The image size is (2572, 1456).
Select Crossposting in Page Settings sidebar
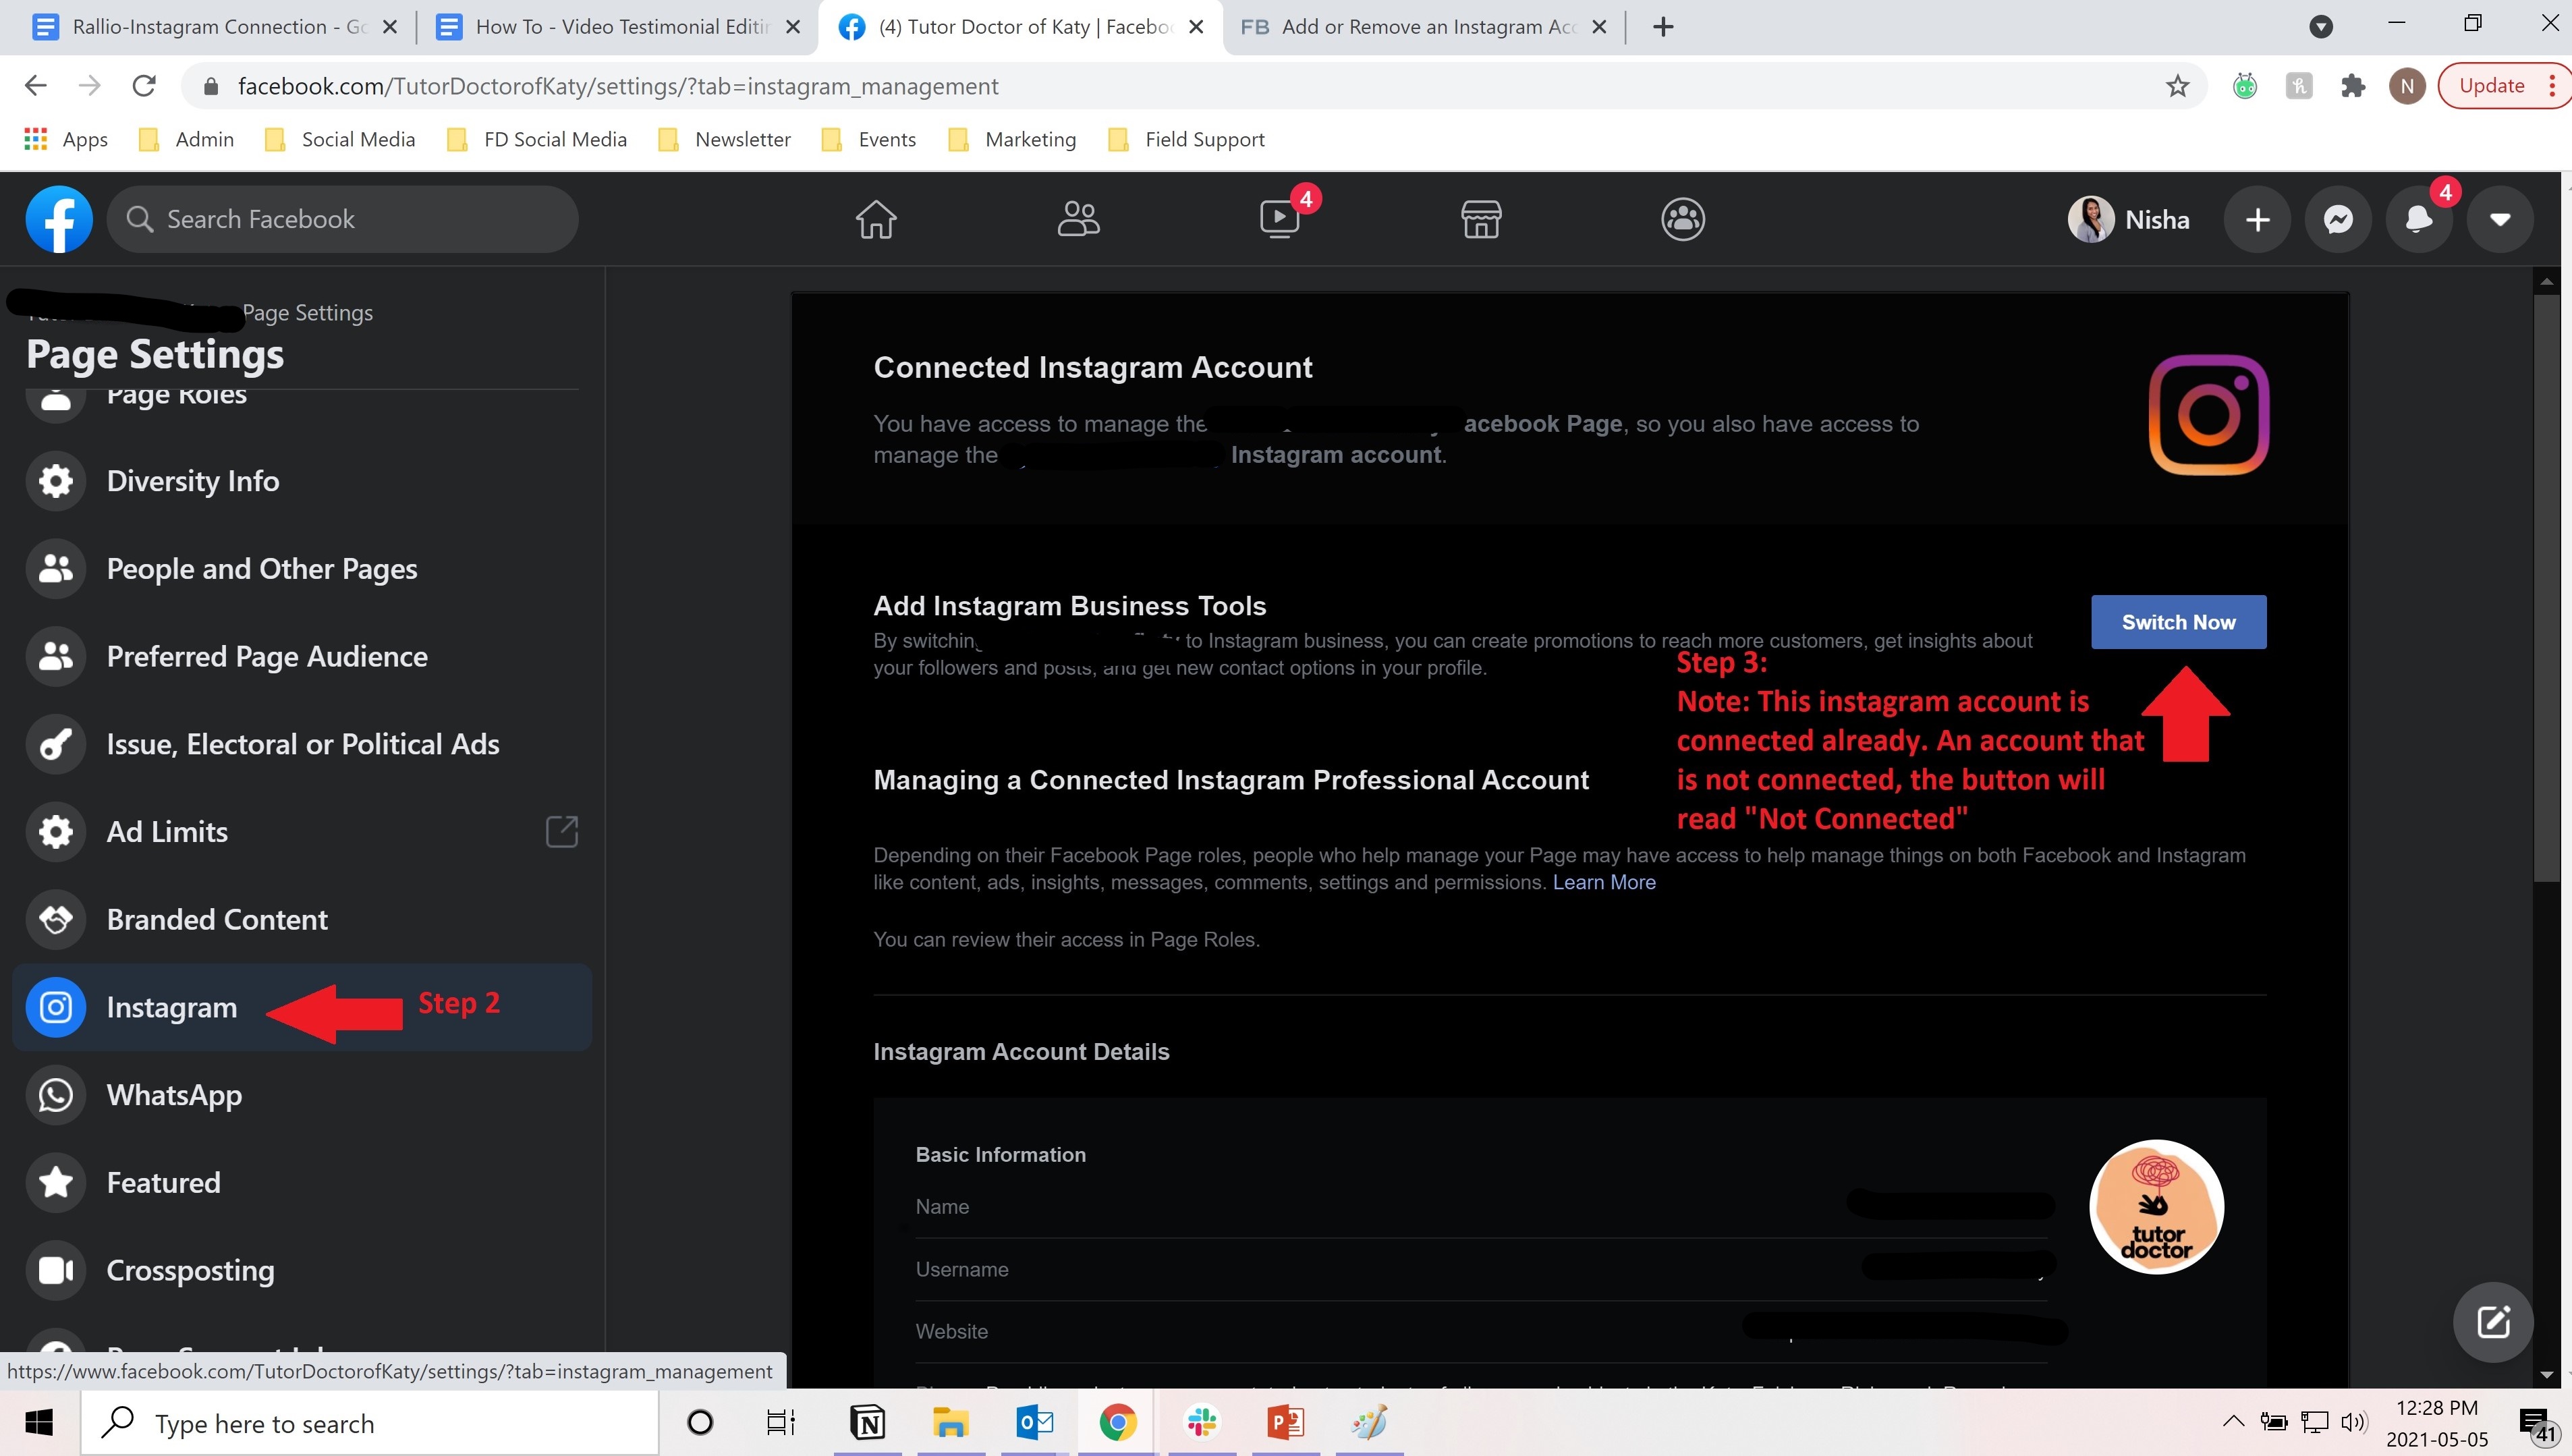click(190, 1270)
